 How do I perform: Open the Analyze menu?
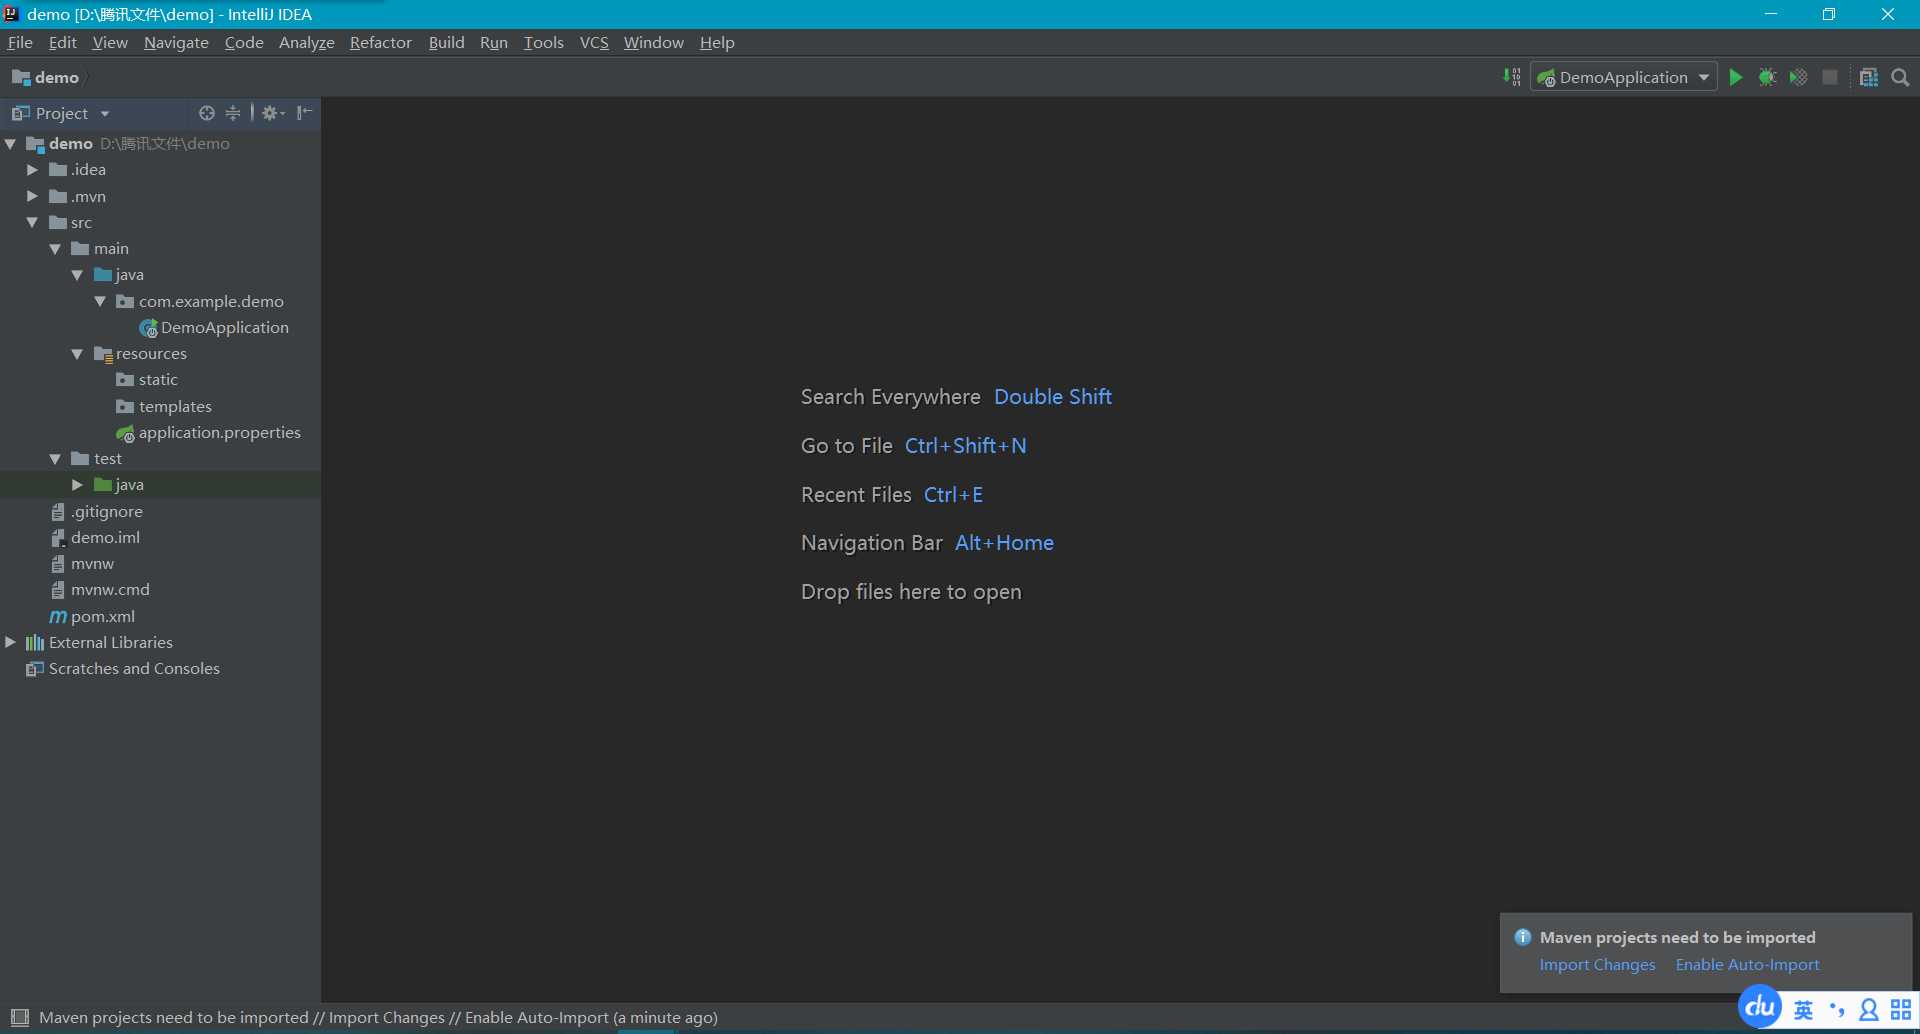point(306,42)
